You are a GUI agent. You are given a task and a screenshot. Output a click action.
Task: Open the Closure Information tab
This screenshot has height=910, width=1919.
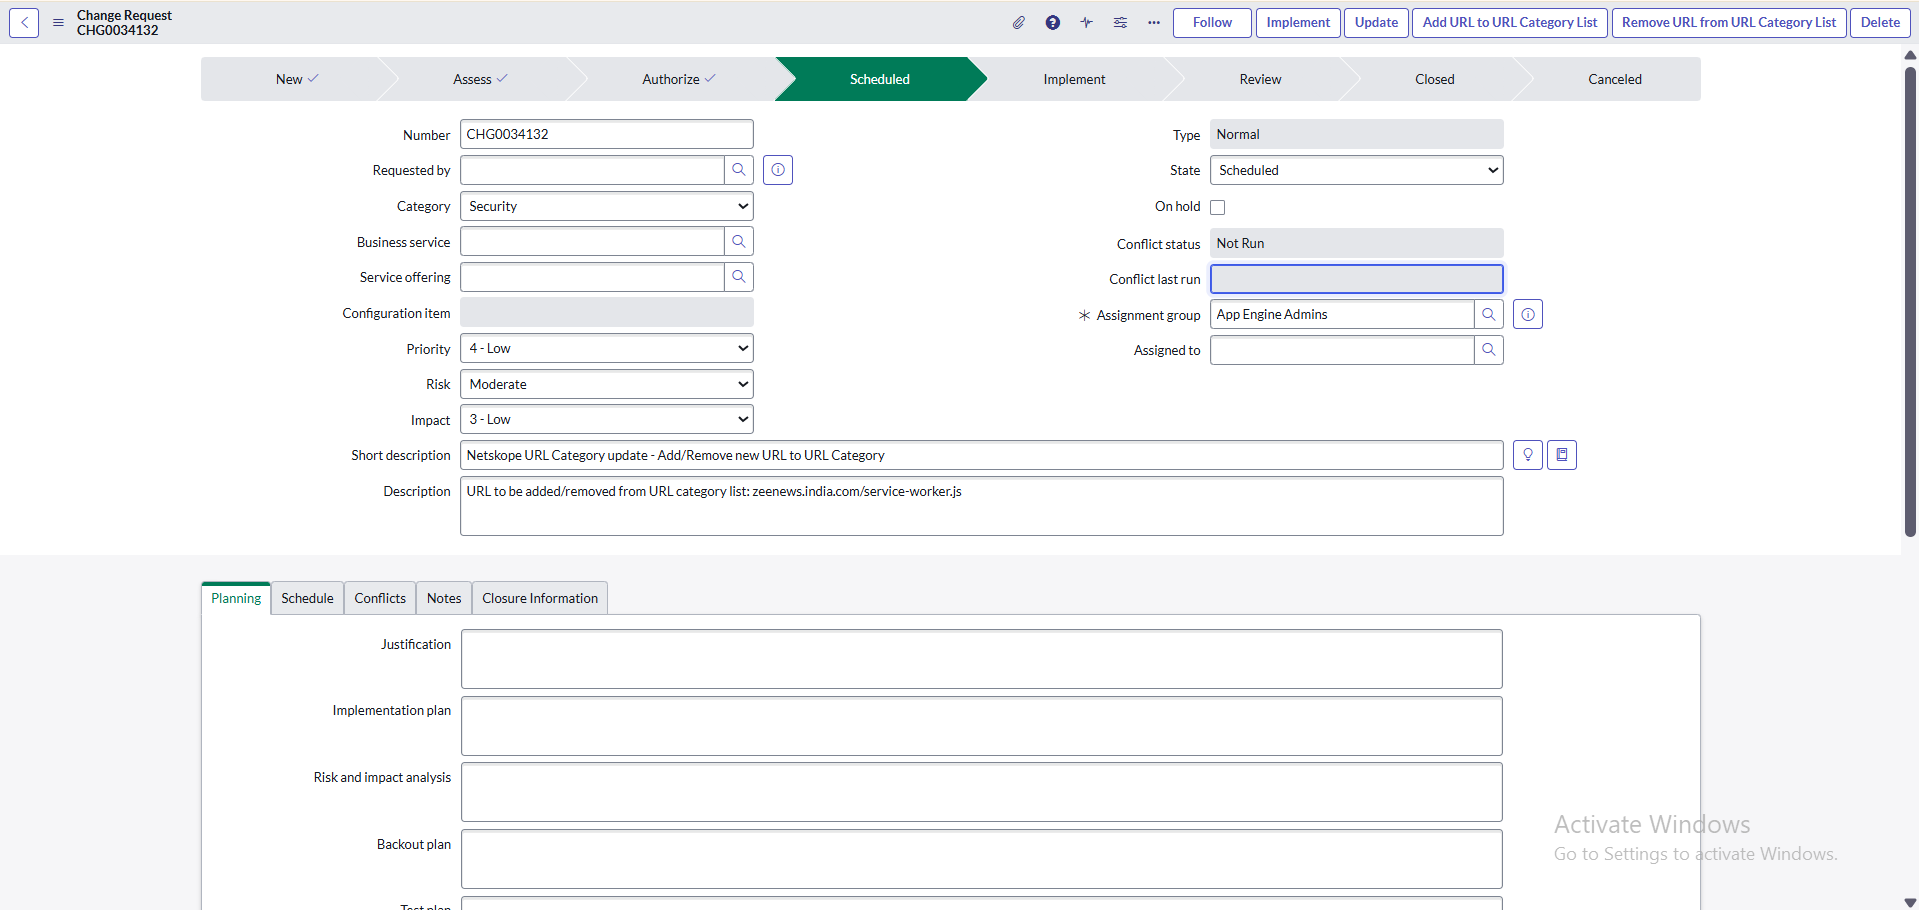click(x=540, y=598)
